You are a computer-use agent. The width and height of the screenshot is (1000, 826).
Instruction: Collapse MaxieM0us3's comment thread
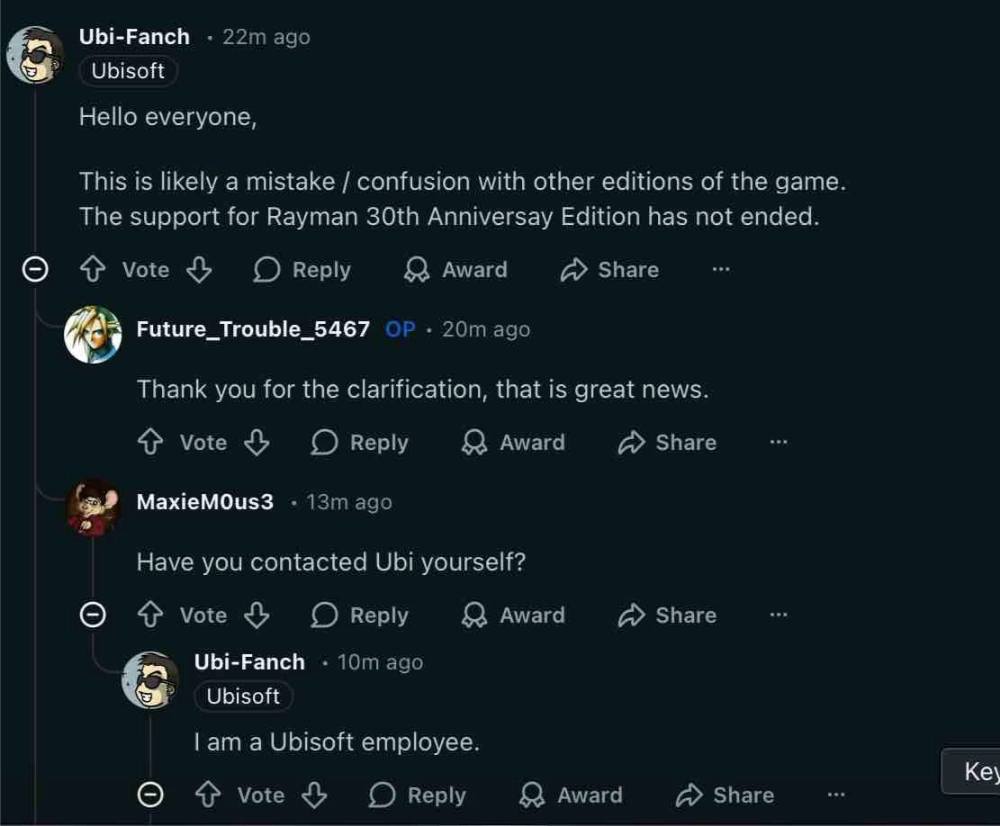tap(93, 615)
